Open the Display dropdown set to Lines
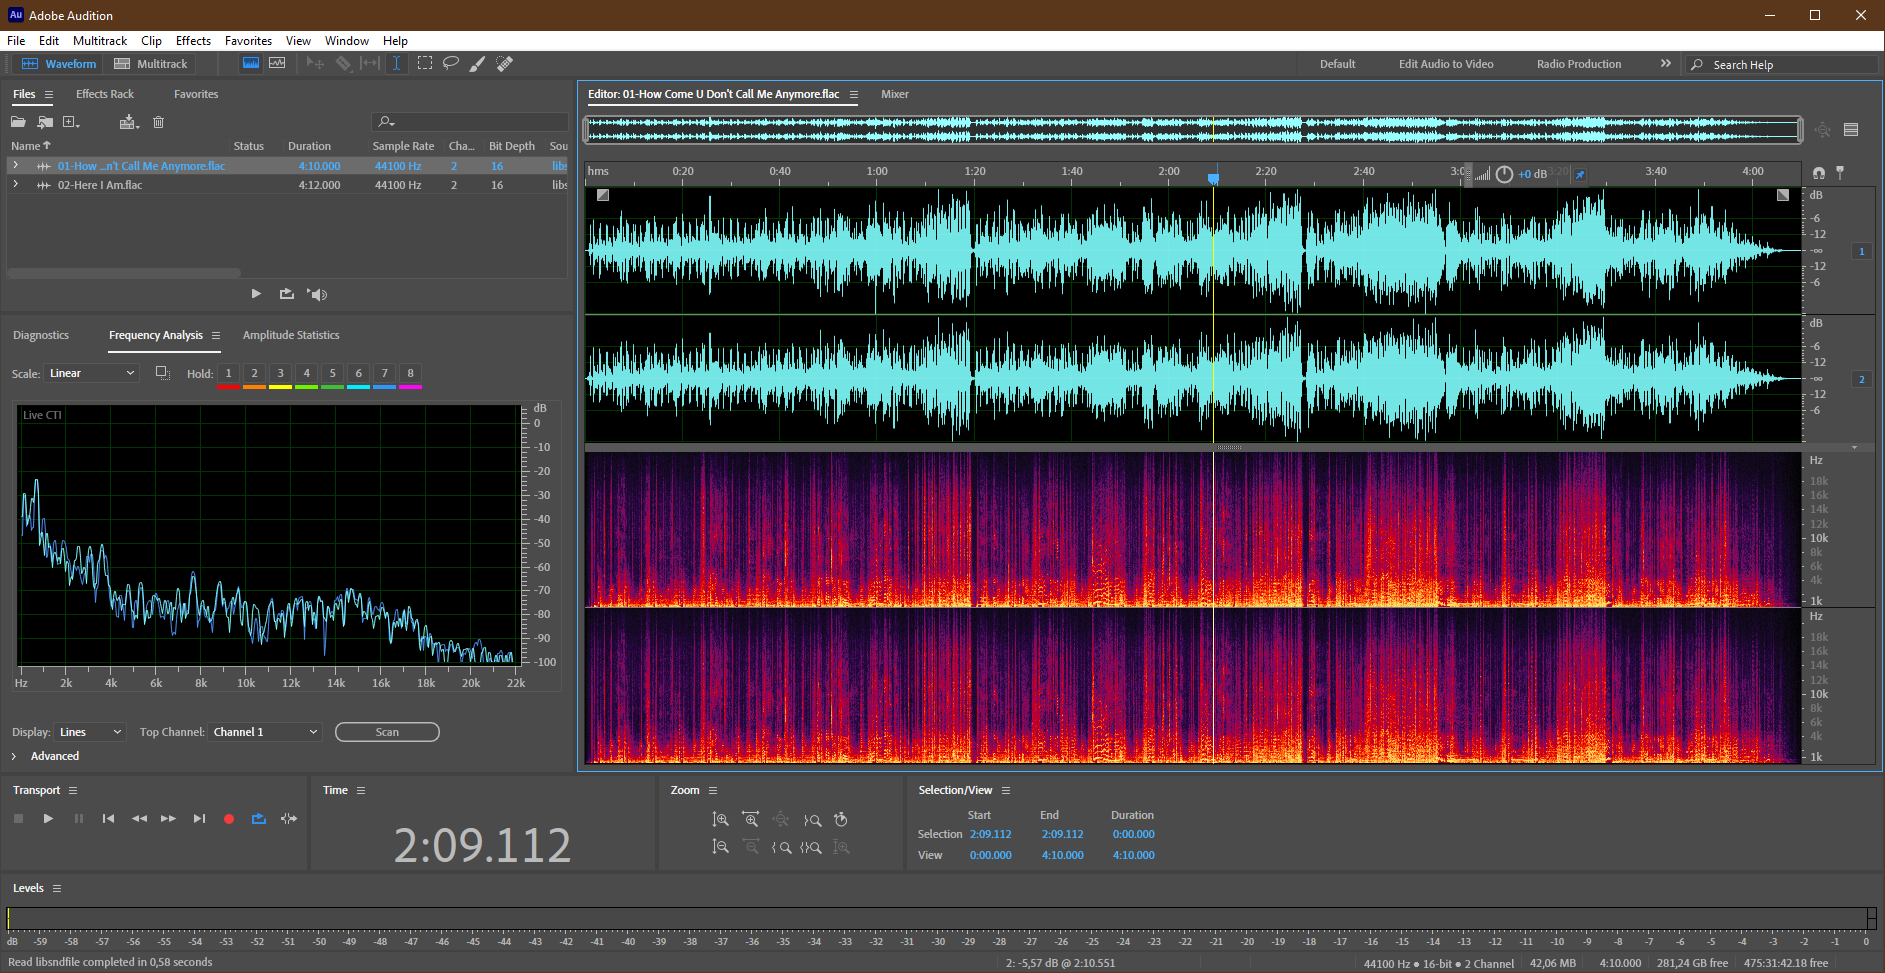The image size is (1885, 973). coord(90,732)
